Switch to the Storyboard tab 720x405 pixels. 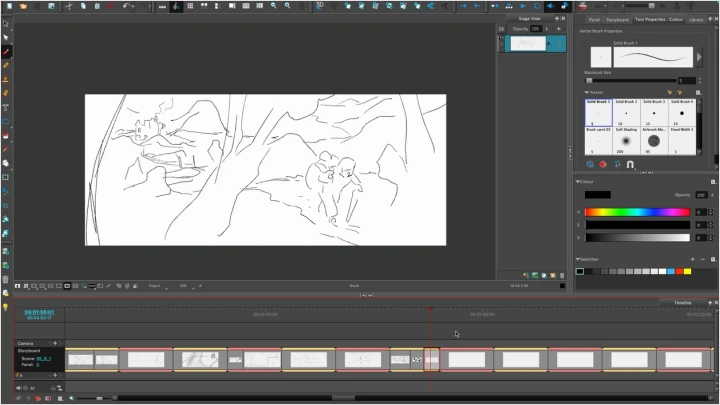coord(616,18)
